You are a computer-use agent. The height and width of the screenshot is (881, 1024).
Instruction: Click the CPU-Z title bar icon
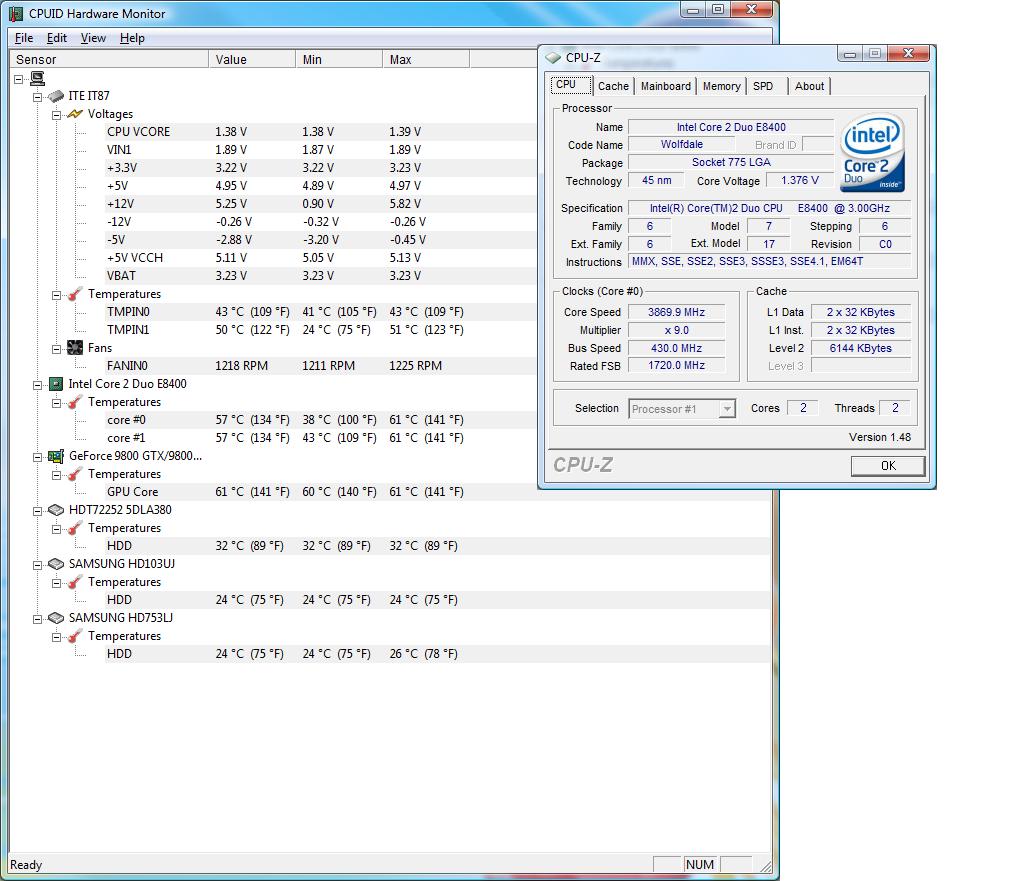pos(553,57)
